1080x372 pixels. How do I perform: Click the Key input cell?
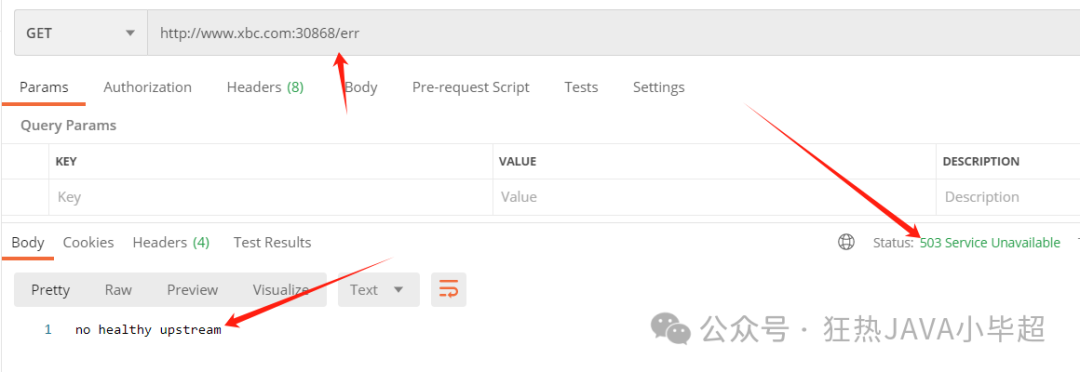[x=271, y=197]
